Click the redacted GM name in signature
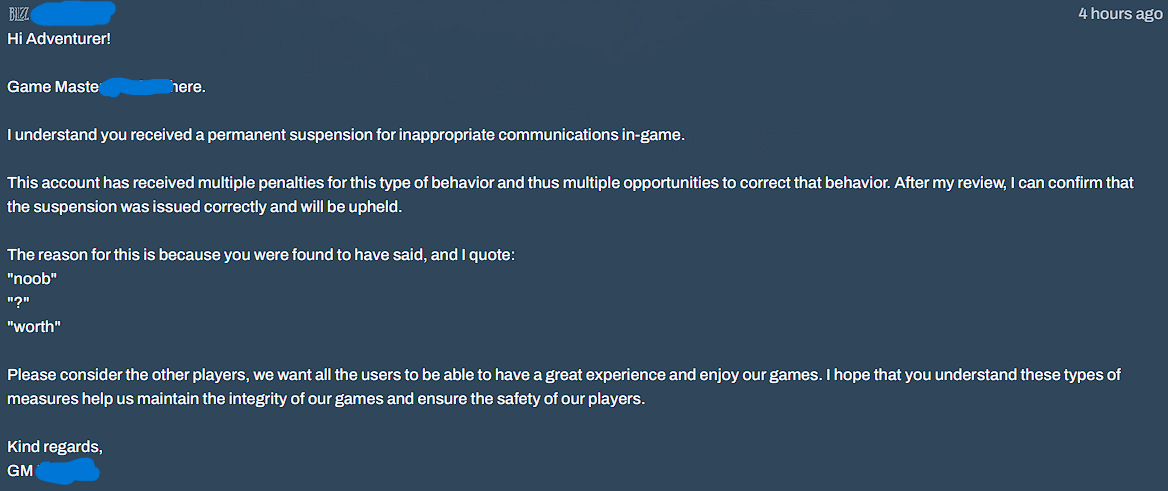1168x491 pixels. click(x=68, y=471)
